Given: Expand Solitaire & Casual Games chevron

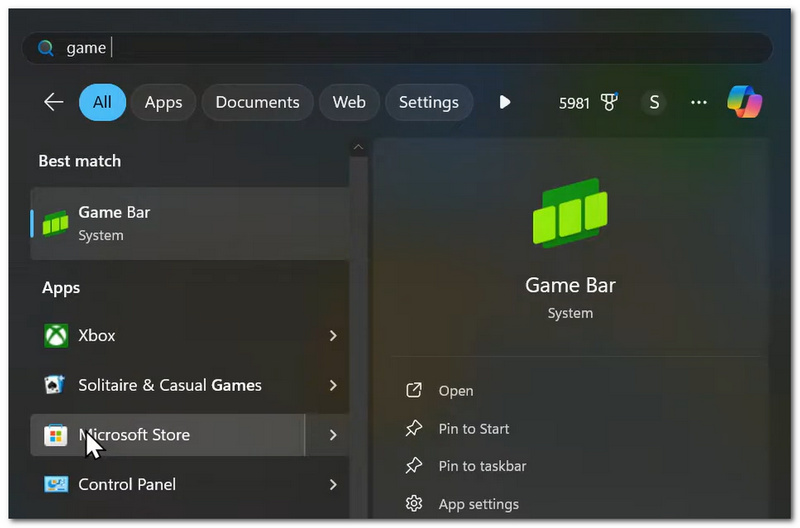Looking at the screenshot, I should (x=333, y=385).
